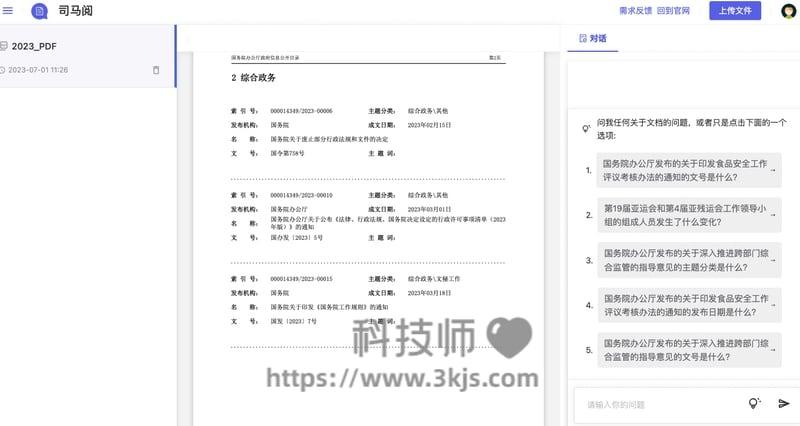Switch to the 对话 tab

click(593, 38)
